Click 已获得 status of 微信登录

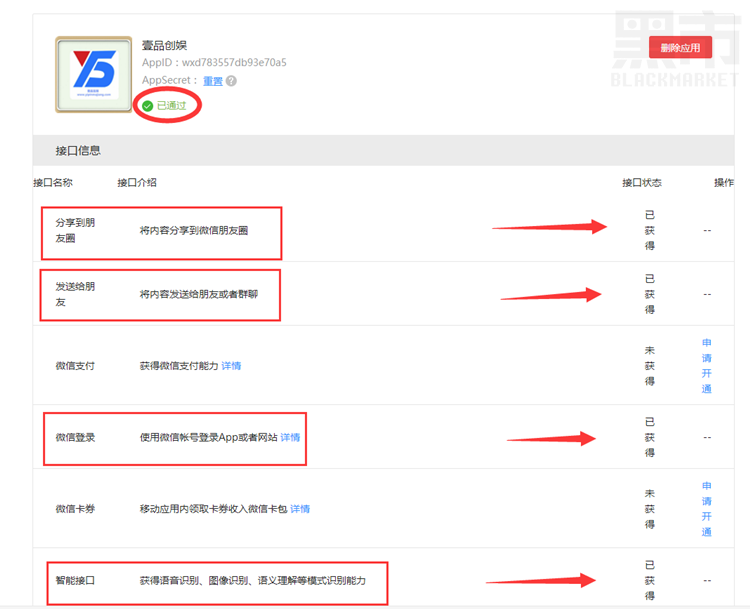(x=650, y=437)
